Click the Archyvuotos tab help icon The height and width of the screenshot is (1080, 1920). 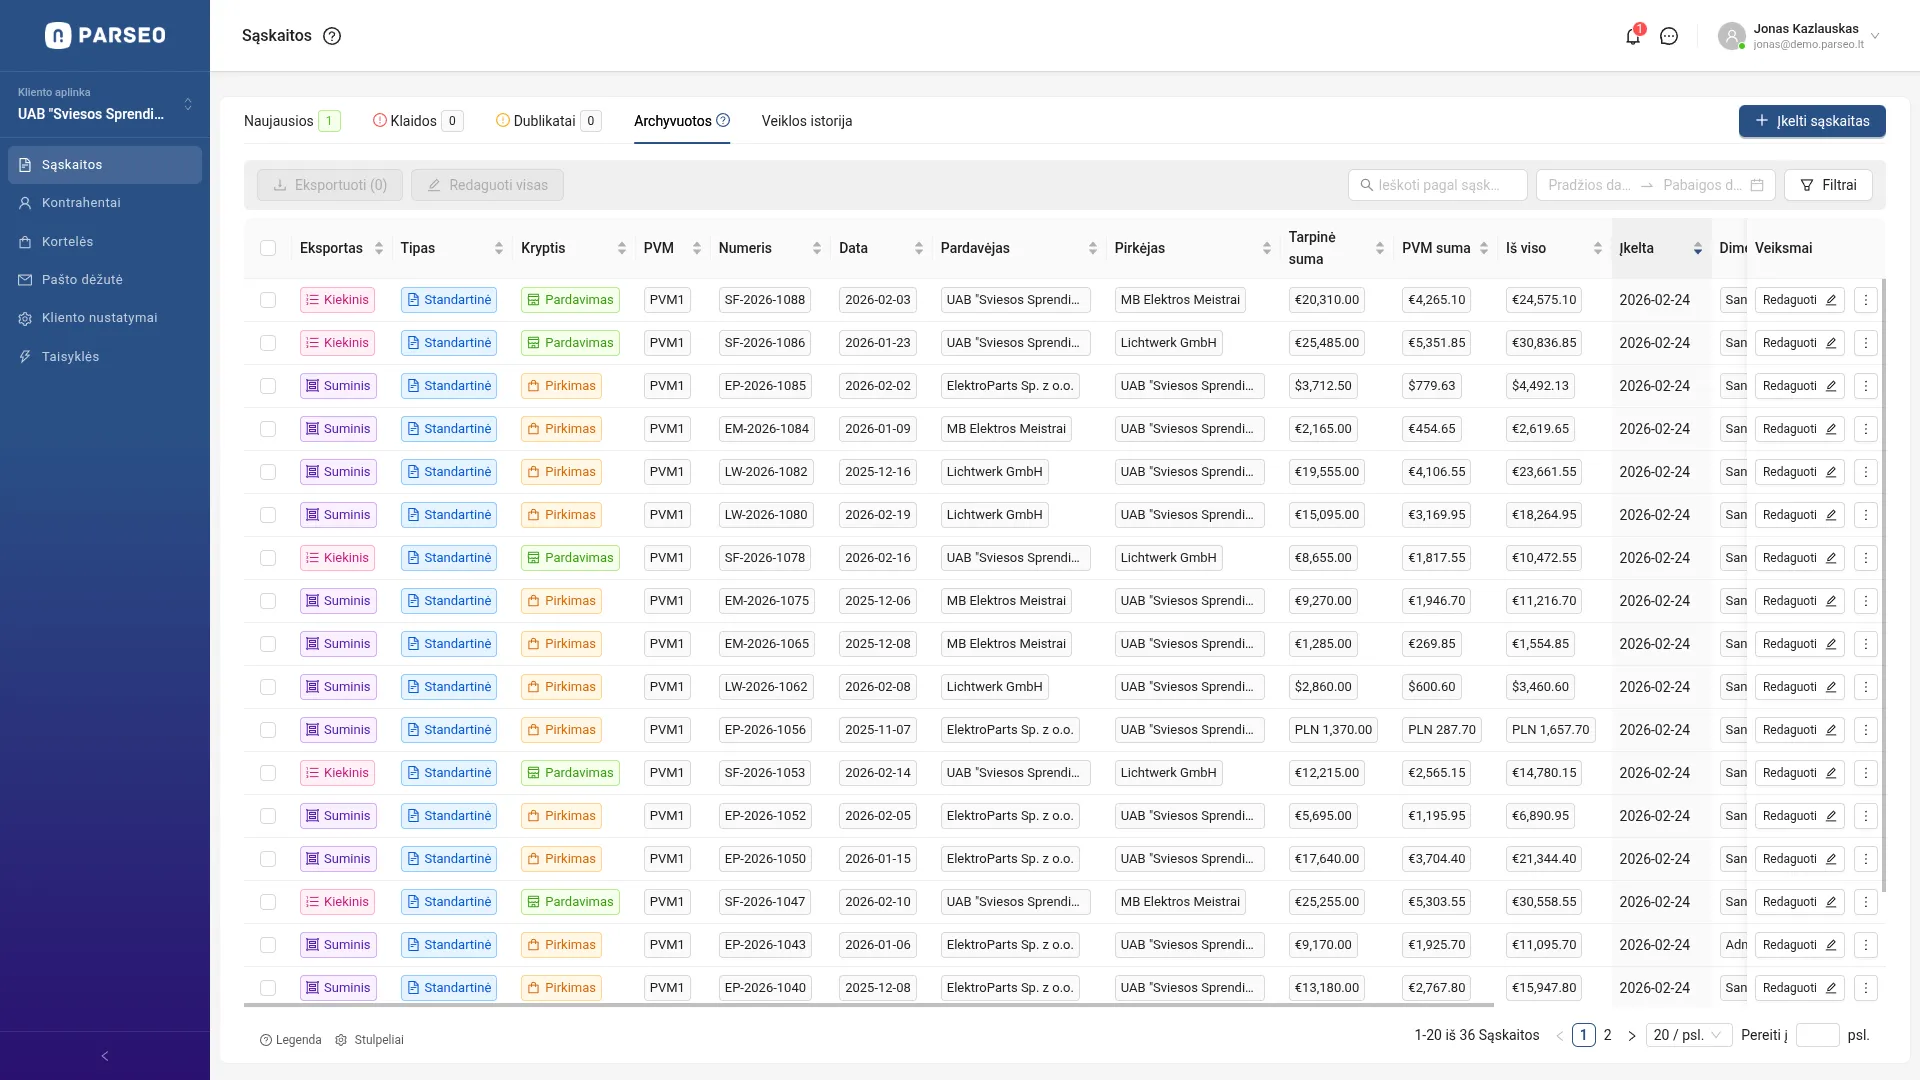tap(723, 121)
